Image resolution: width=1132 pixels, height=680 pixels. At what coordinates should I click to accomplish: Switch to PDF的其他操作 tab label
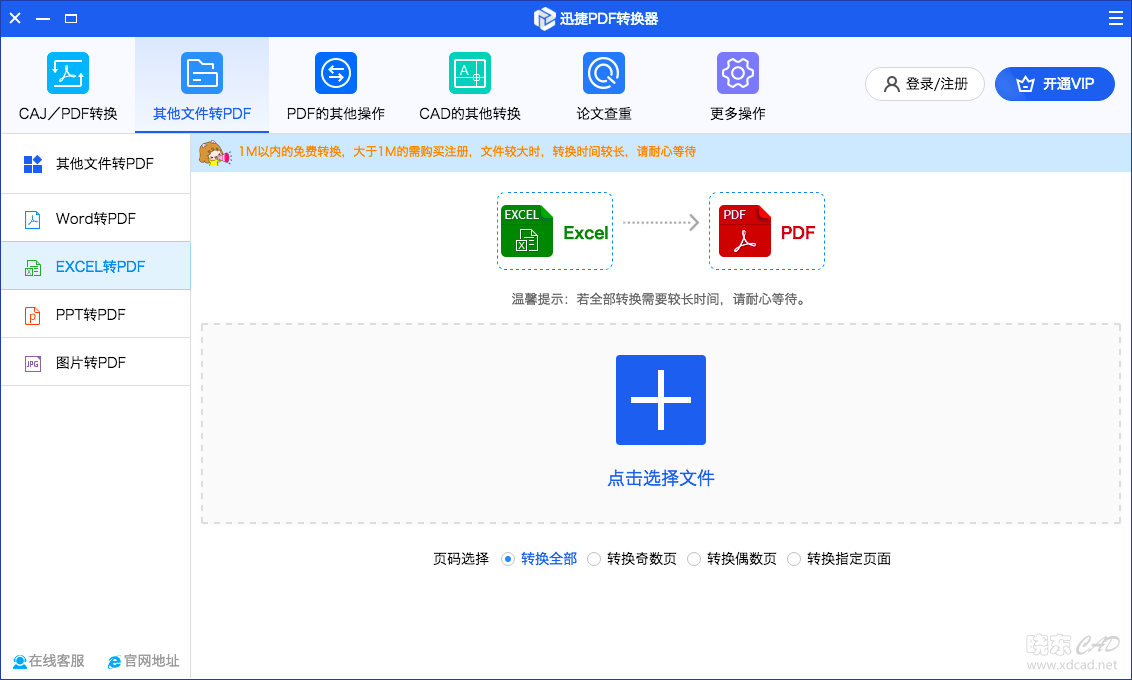336,114
